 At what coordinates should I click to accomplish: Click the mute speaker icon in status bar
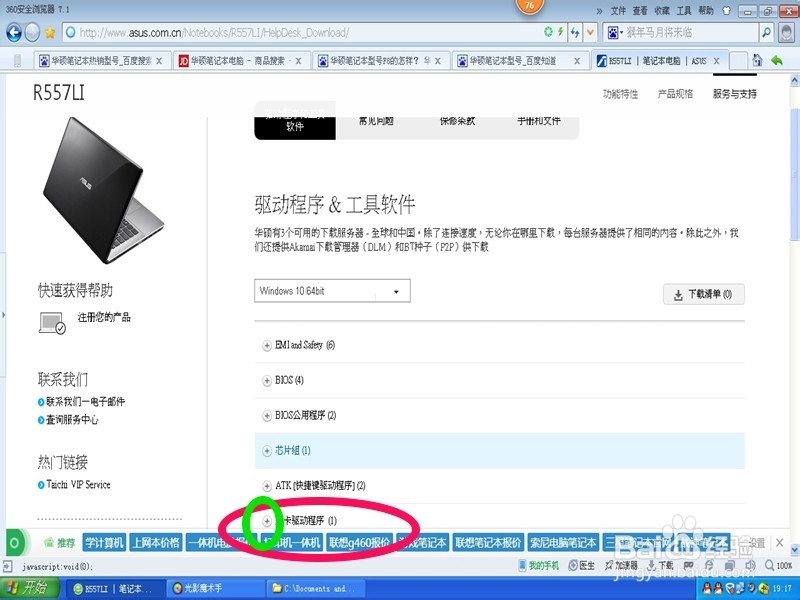pos(750,565)
